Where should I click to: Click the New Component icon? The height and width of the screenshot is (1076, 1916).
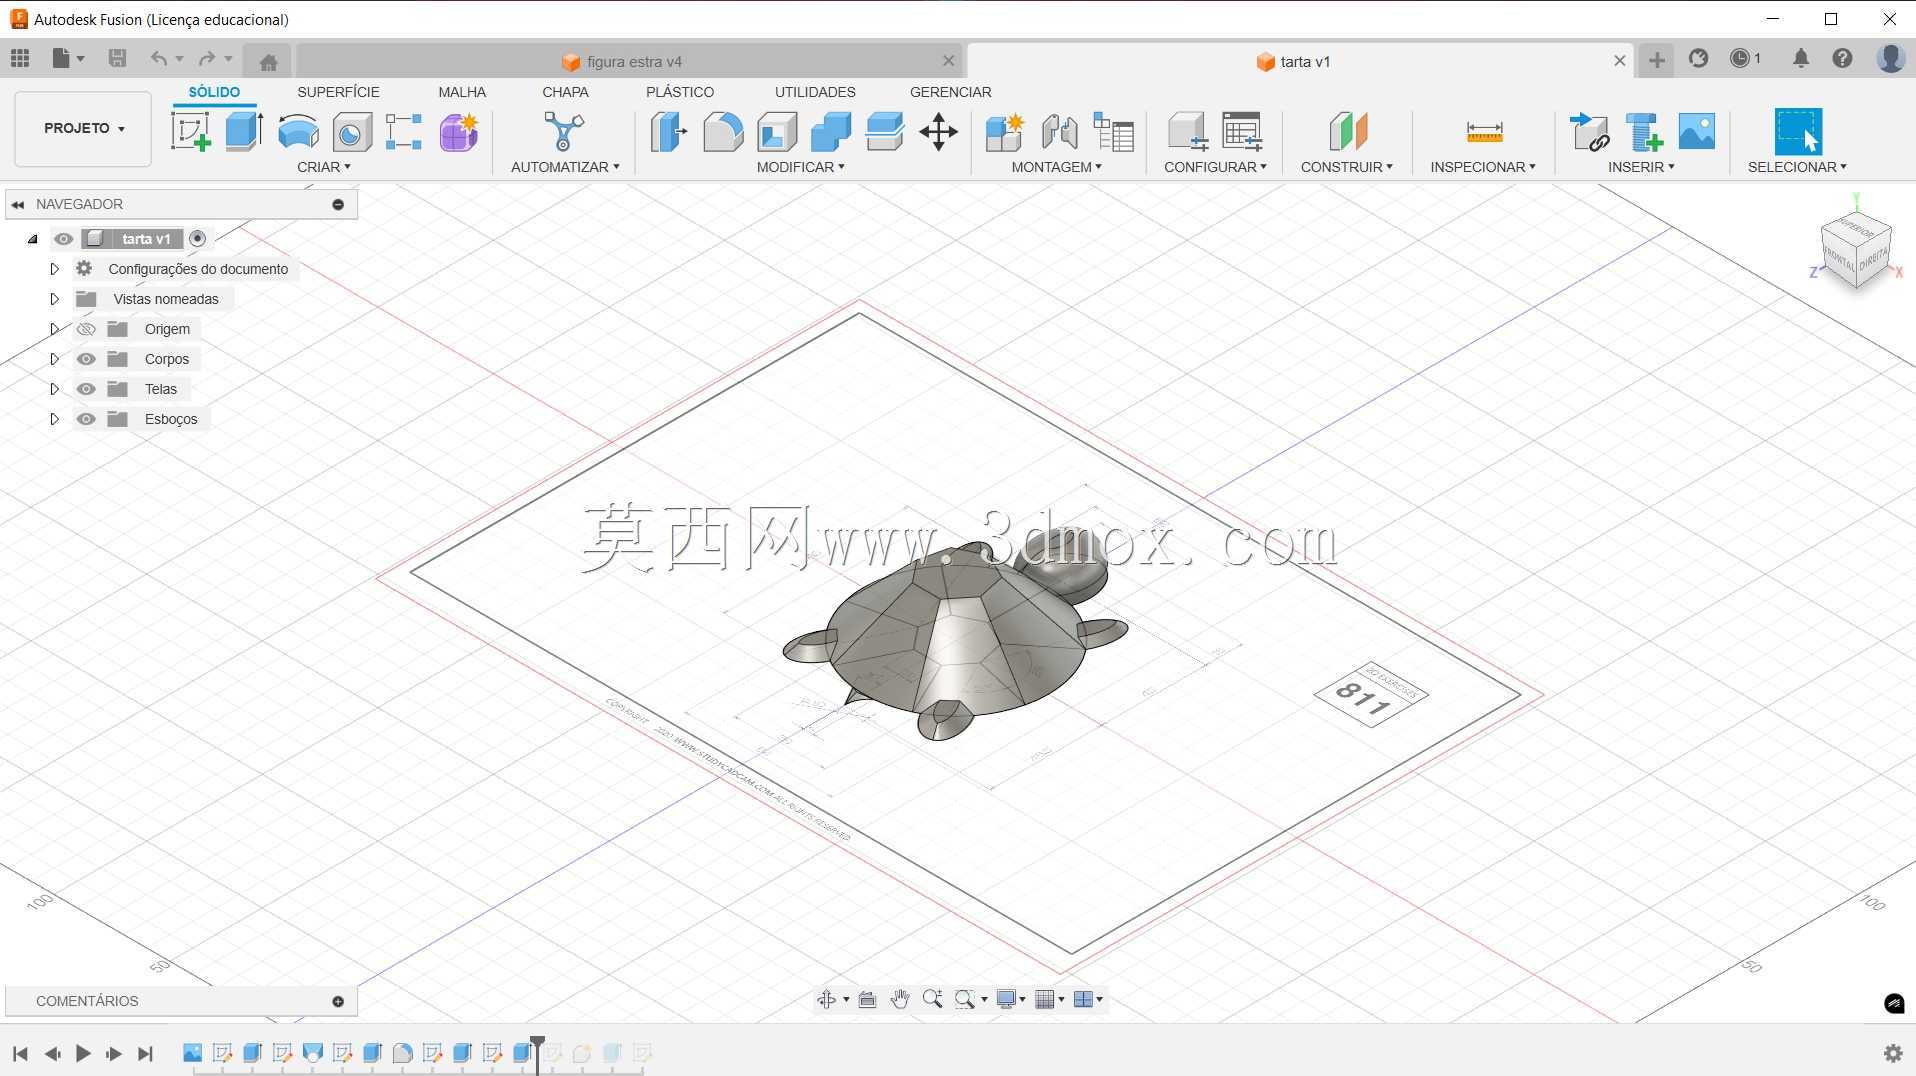pyautogui.click(x=1004, y=132)
